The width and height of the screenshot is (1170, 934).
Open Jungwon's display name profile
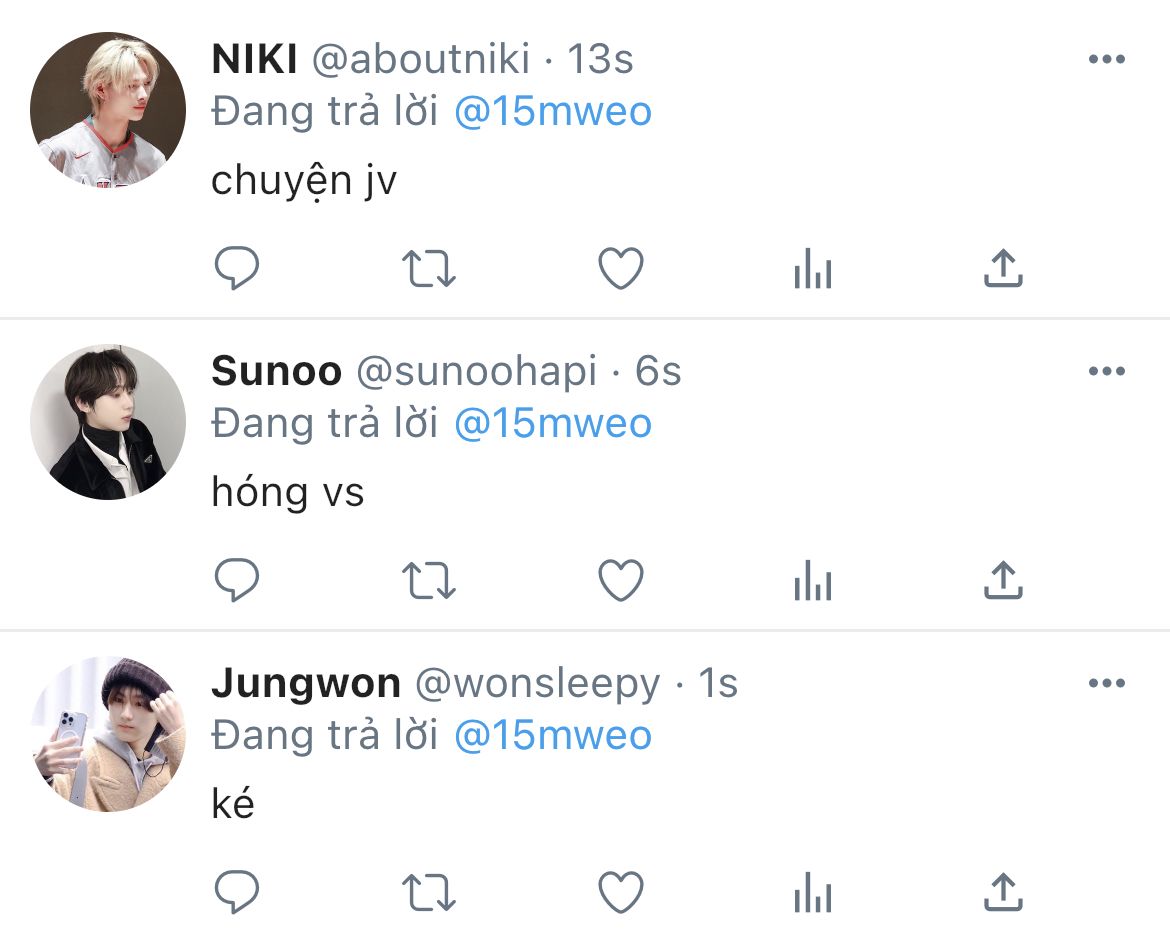[306, 684]
